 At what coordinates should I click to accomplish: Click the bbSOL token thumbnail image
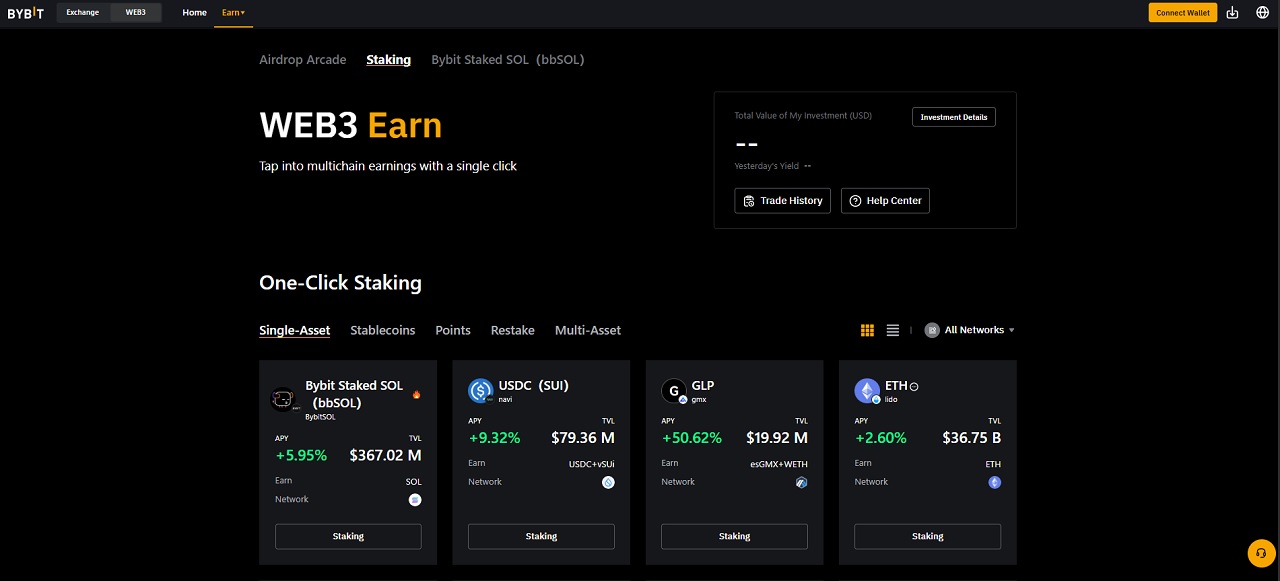click(283, 399)
